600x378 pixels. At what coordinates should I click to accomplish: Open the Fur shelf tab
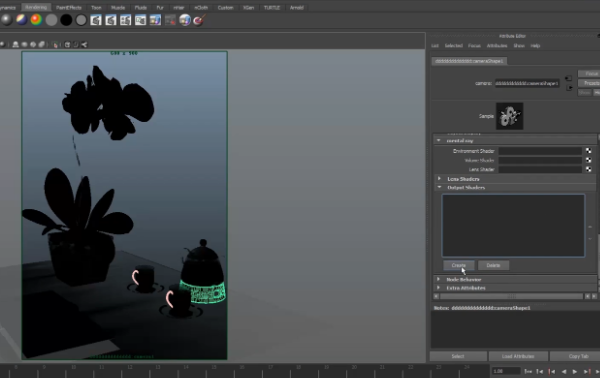[x=160, y=8]
